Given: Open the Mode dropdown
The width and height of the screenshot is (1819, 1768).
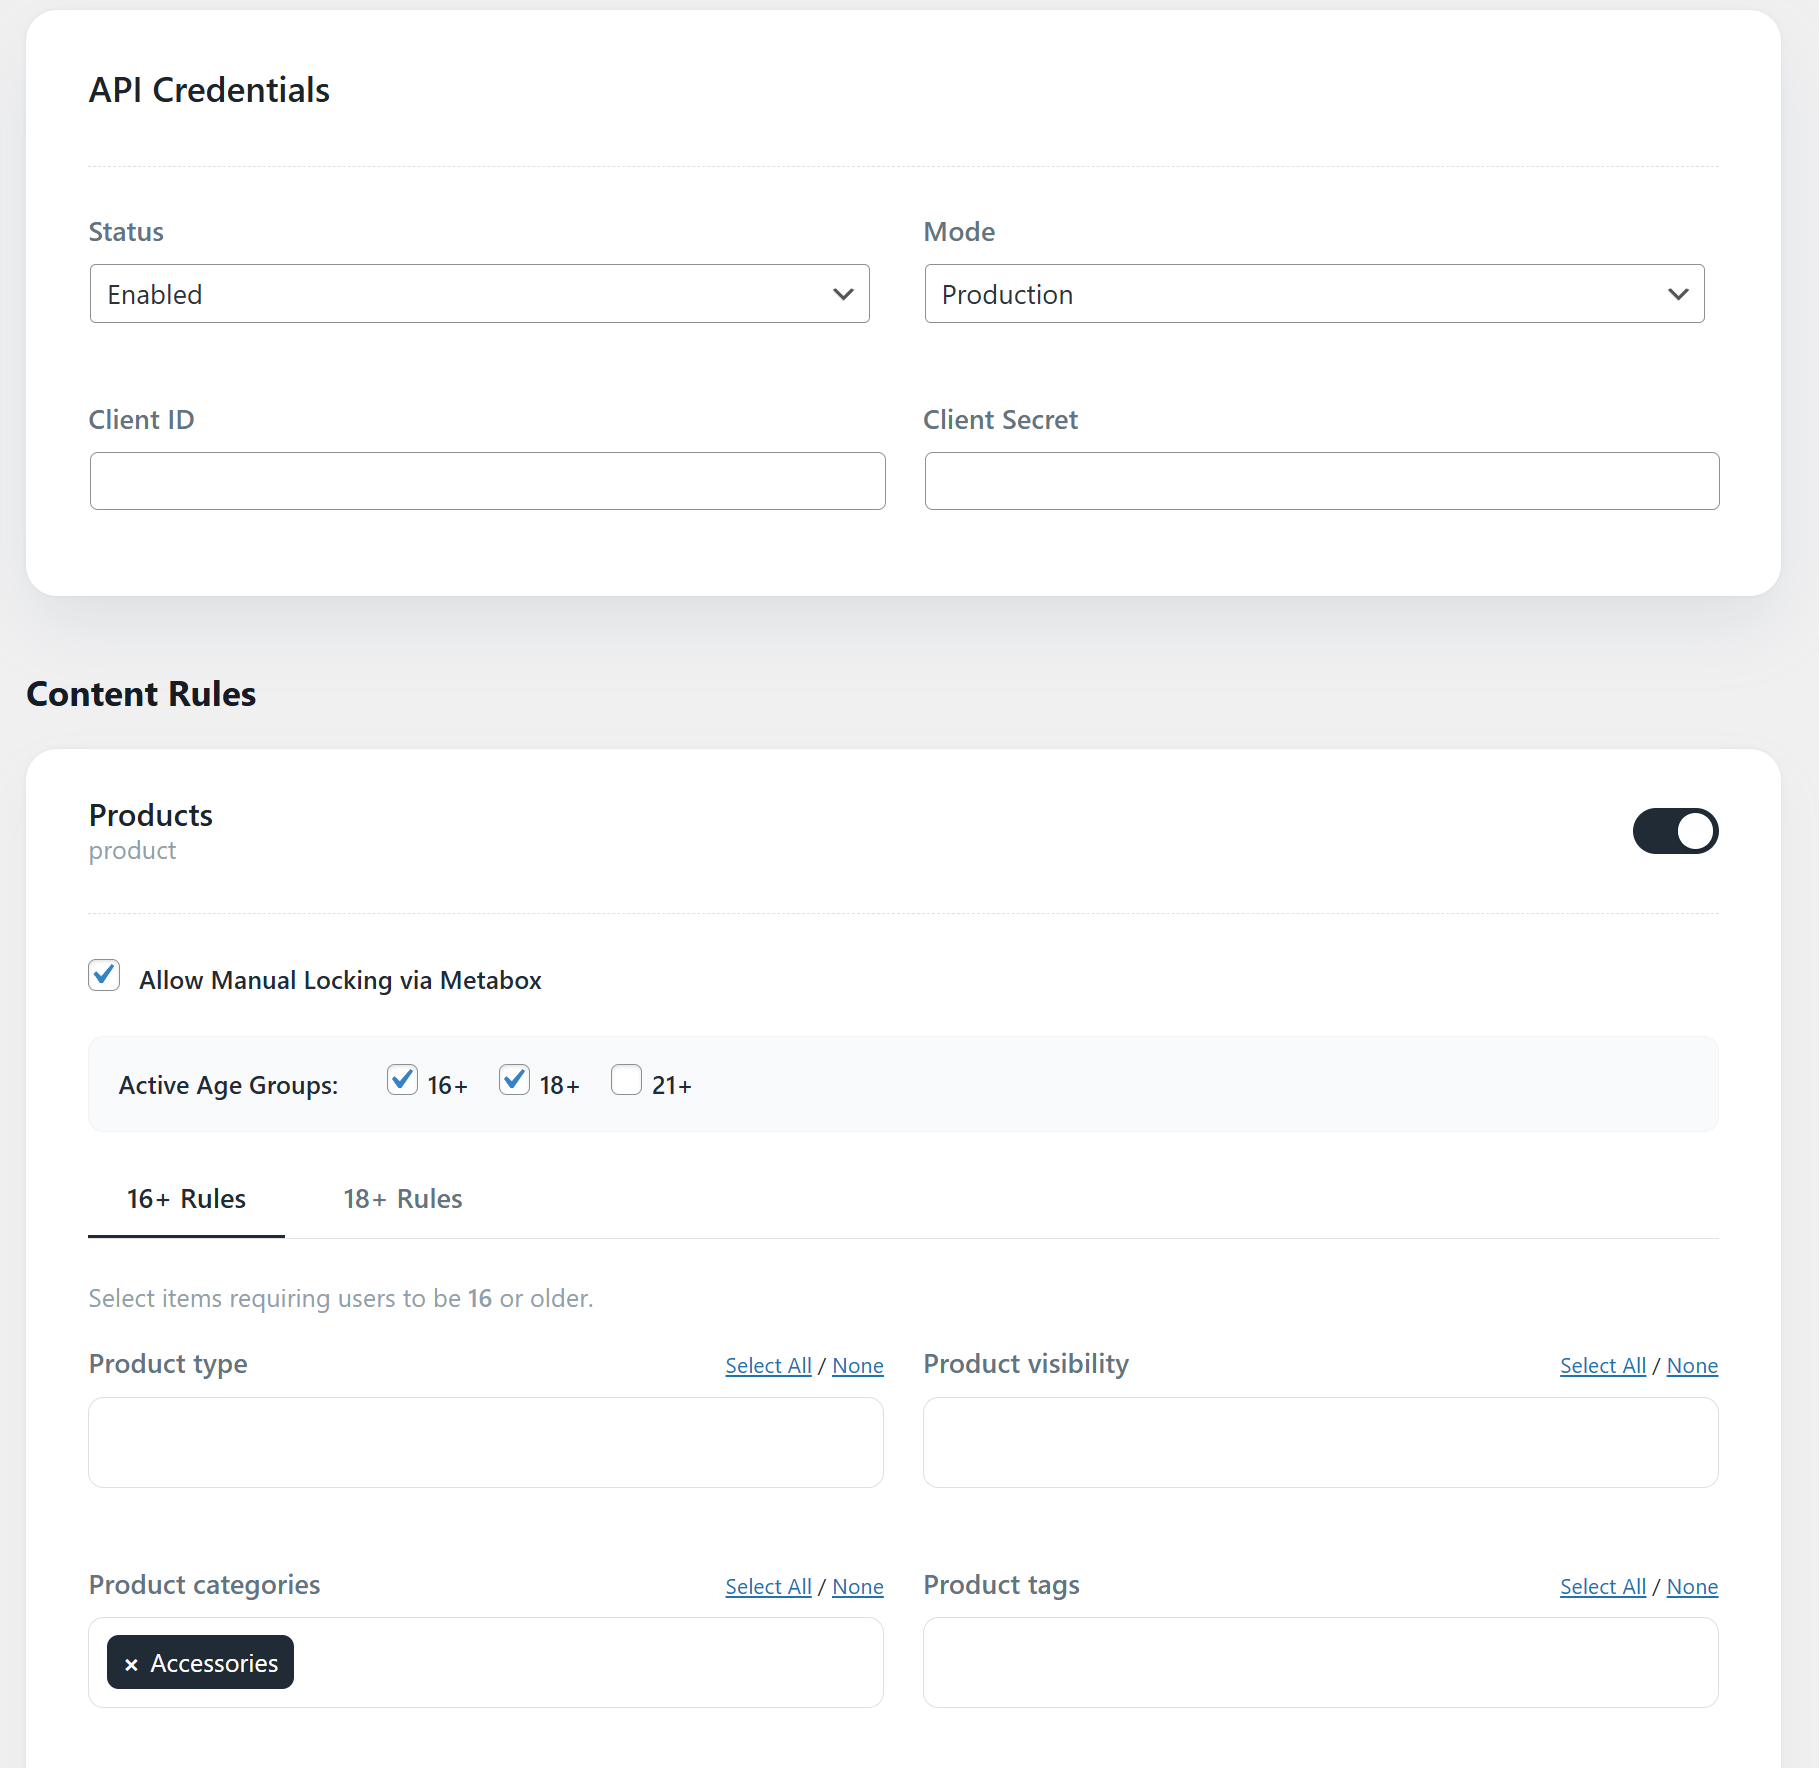Looking at the screenshot, I should [x=1314, y=294].
